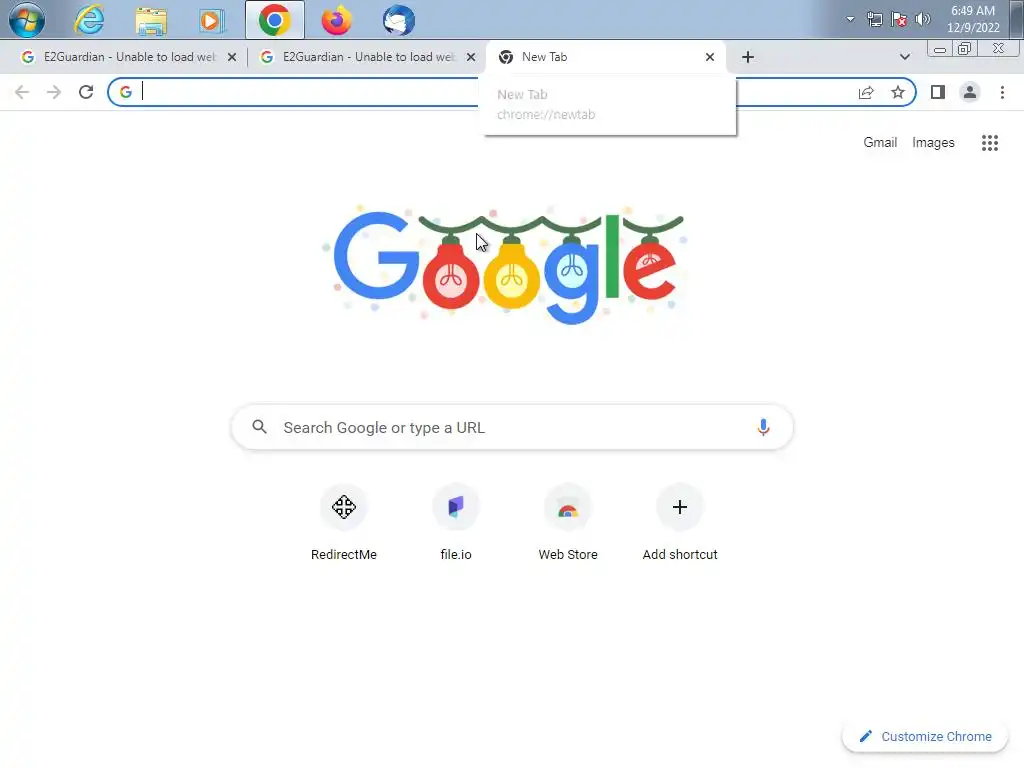Open the Chrome three-dot menu
The image size is (1024, 768).
(1002, 92)
